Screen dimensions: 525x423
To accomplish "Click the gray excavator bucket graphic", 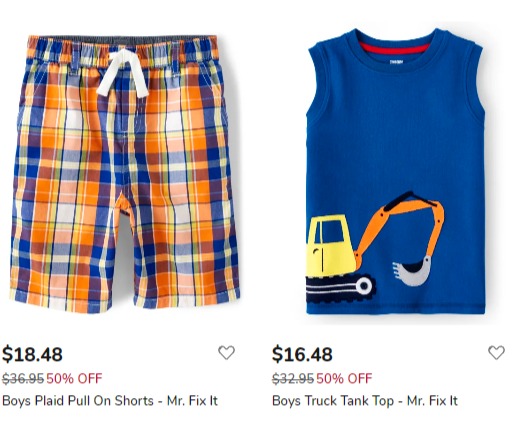I will (412, 271).
